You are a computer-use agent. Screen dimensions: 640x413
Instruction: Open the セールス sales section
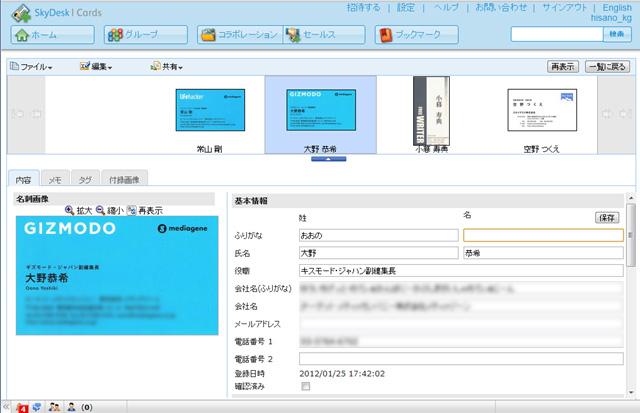tap(324, 35)
